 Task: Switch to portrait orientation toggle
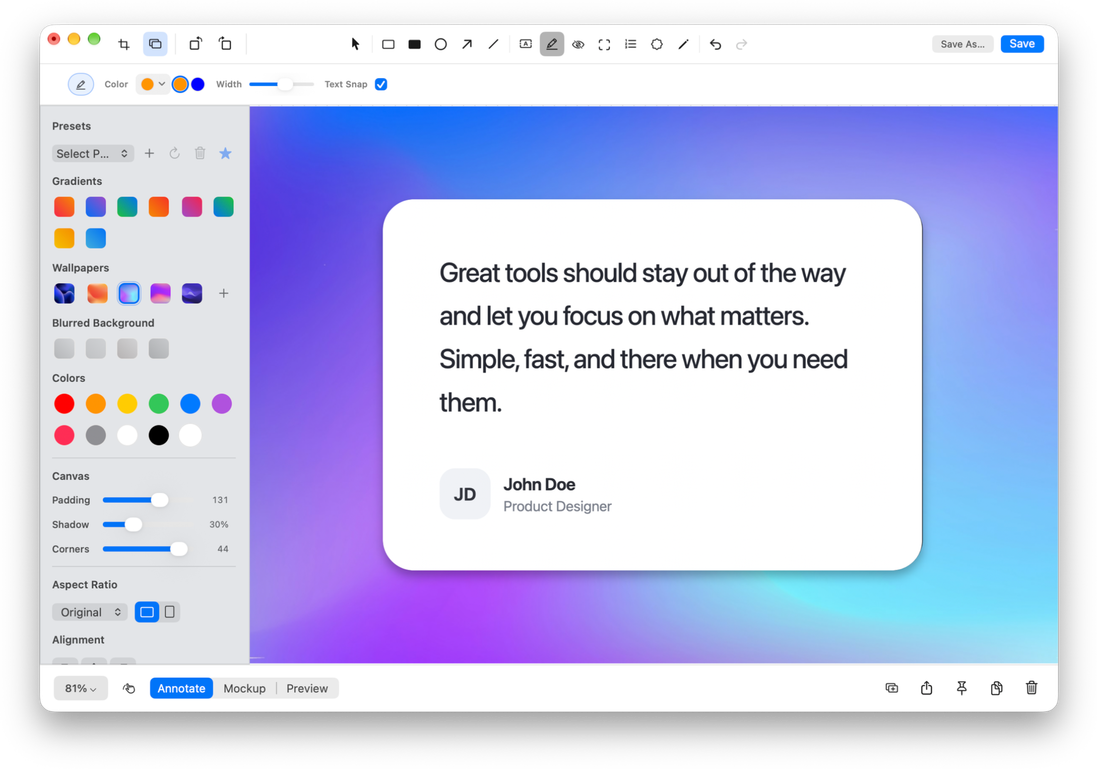(x=169, y=612)
